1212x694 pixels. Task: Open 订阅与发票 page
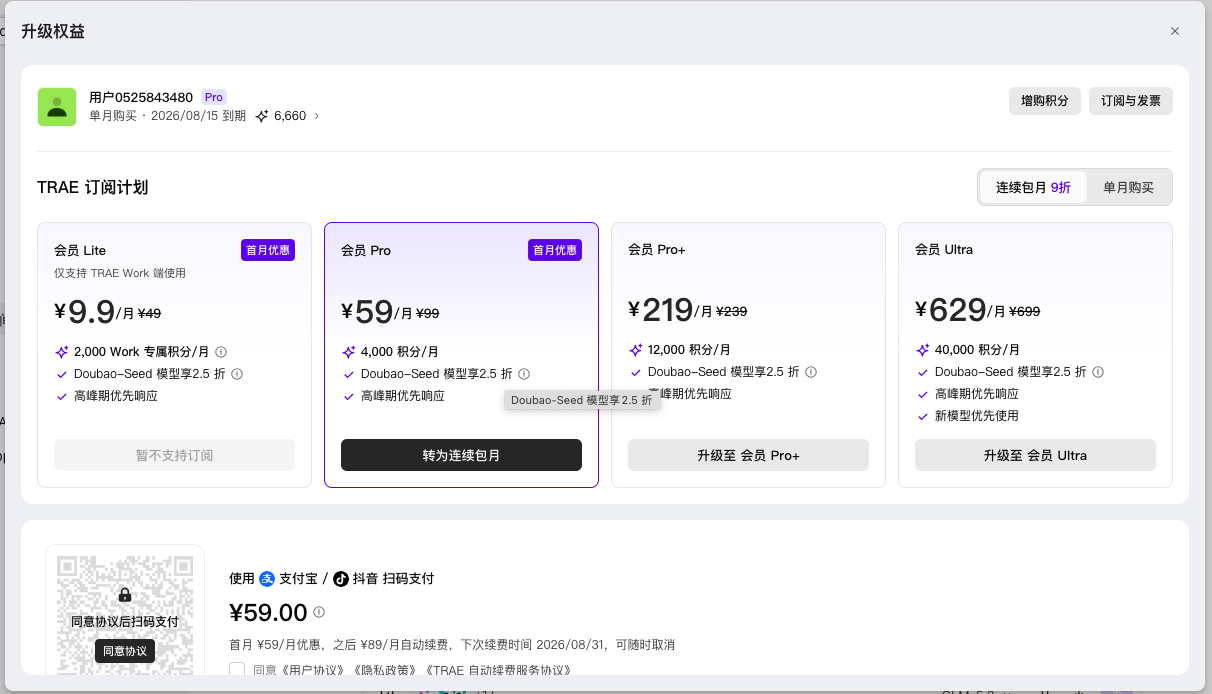[x=1131, y=101]
